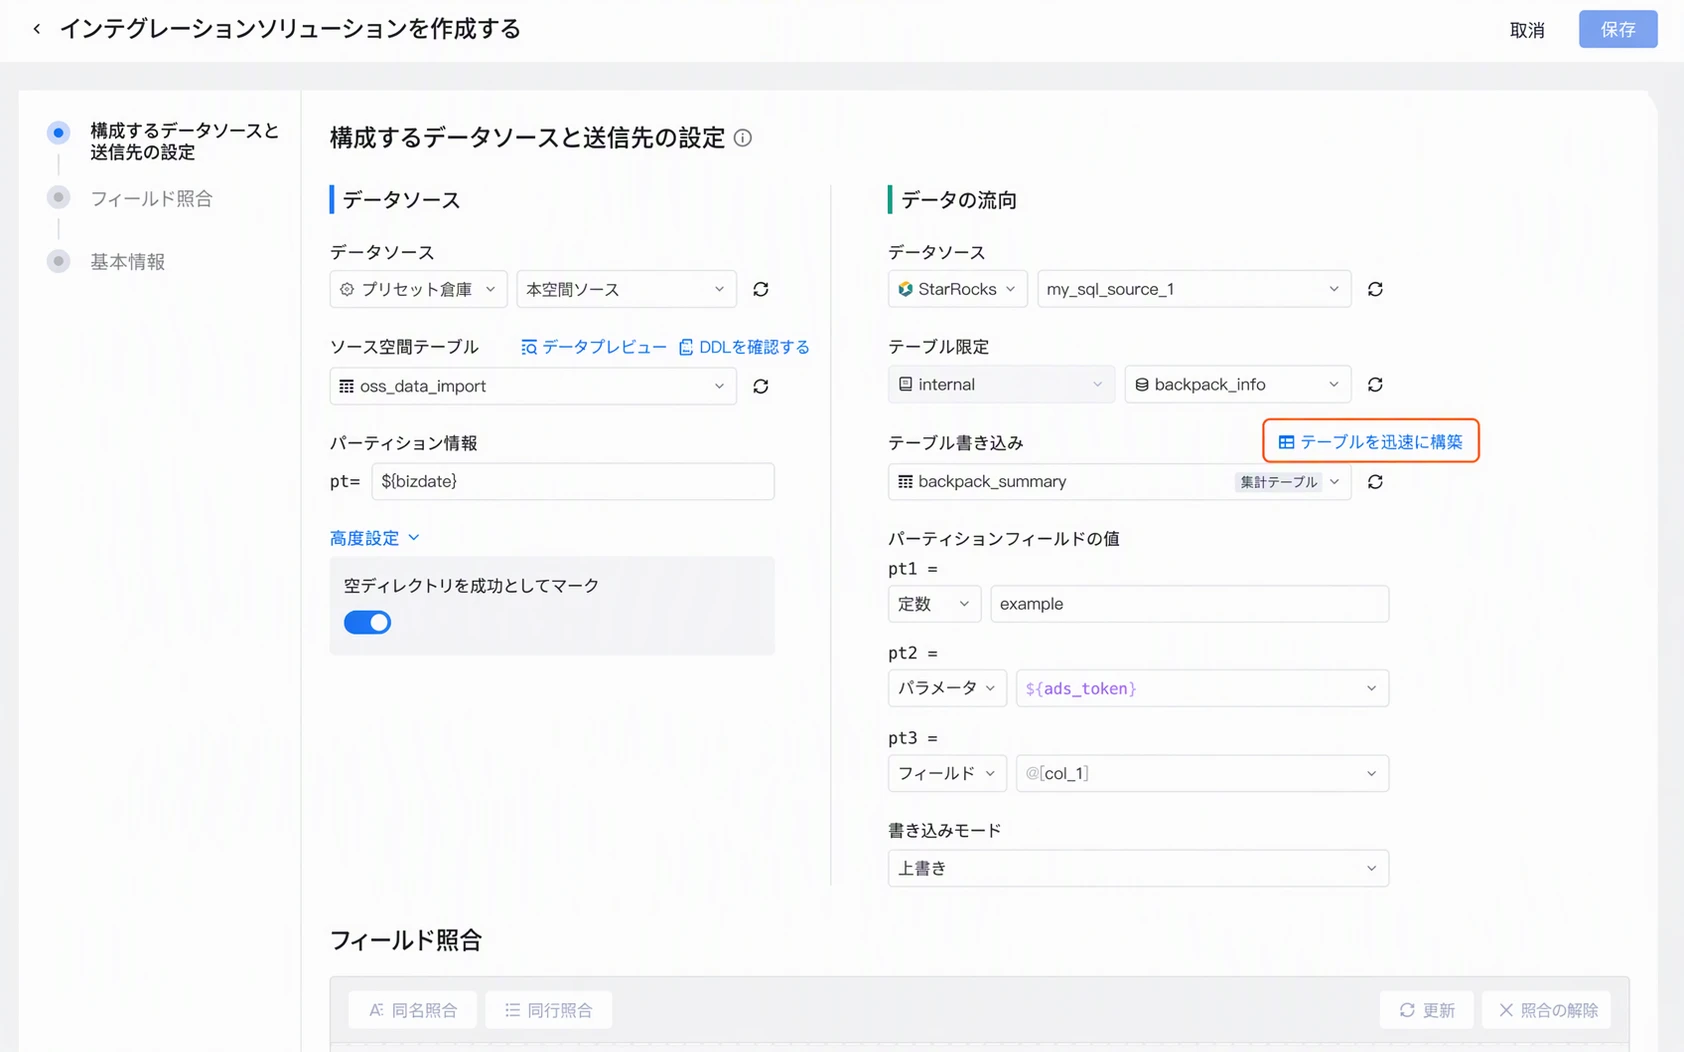This screenshot has width=1684, height=1052.
Task: Refresh the oss_data_import table list
Action: (761, 386)
